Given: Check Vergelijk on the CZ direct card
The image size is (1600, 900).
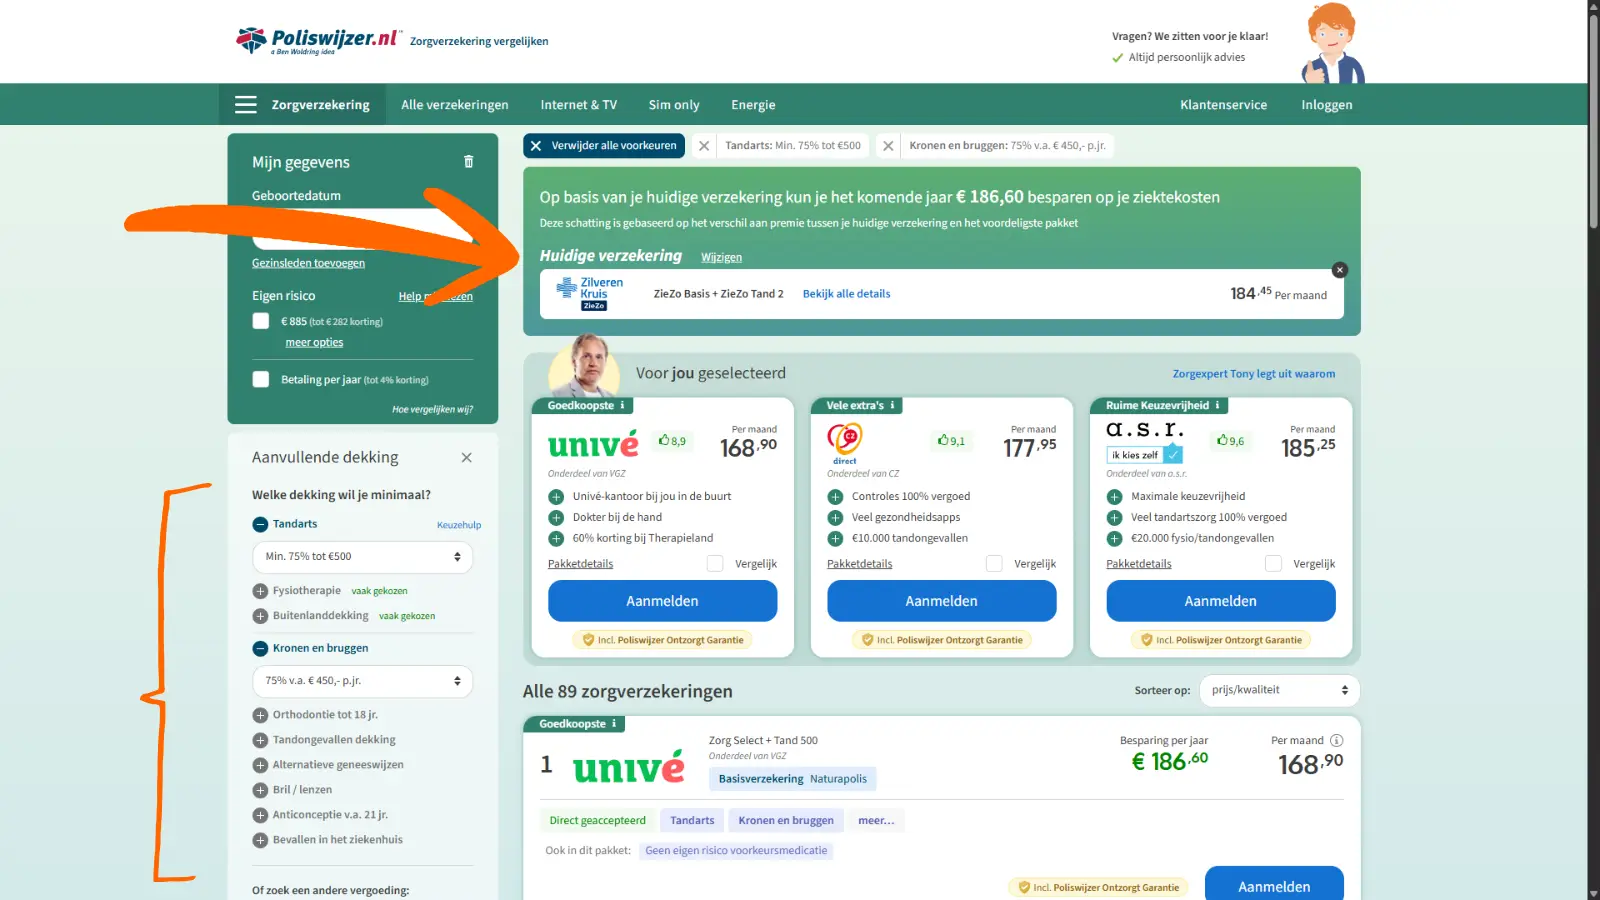Looking at the screenshot, I should [994, 564].
